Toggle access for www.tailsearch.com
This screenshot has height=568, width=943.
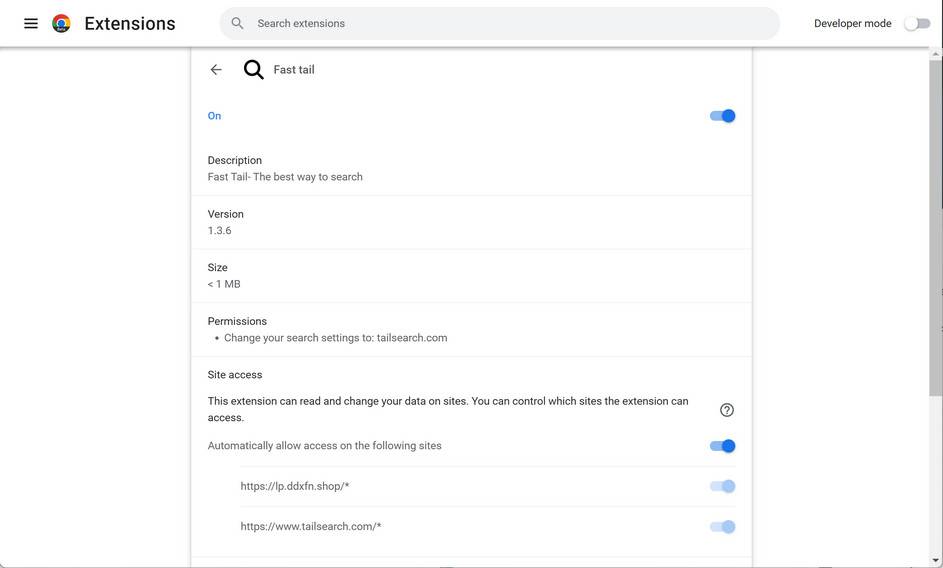[x=723, y=527]
